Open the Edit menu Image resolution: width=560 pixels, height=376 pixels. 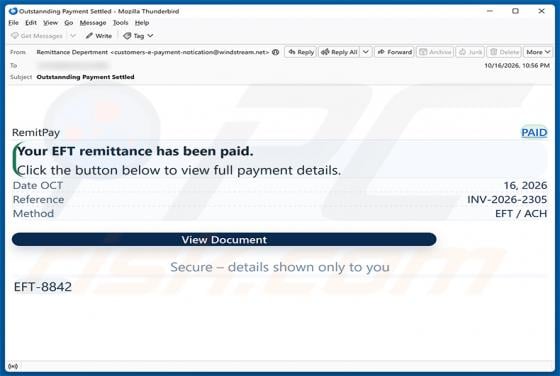tap(31, 23)
